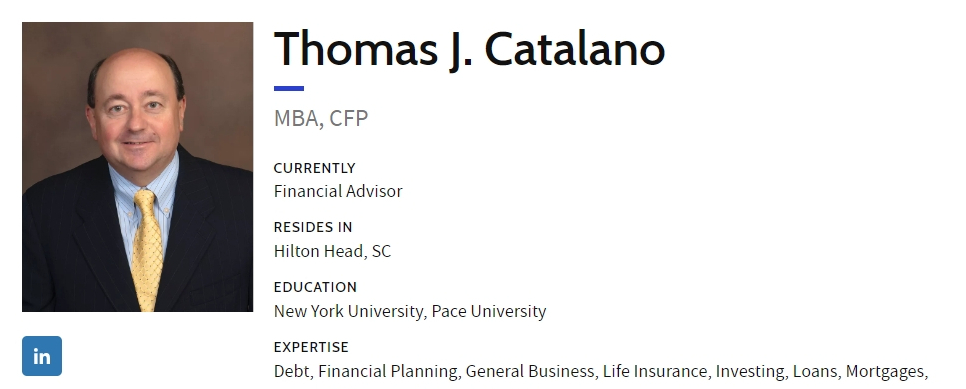Click the RESIDES IN label
Viewport: 966px width, 389px height.
click(313, 227)
